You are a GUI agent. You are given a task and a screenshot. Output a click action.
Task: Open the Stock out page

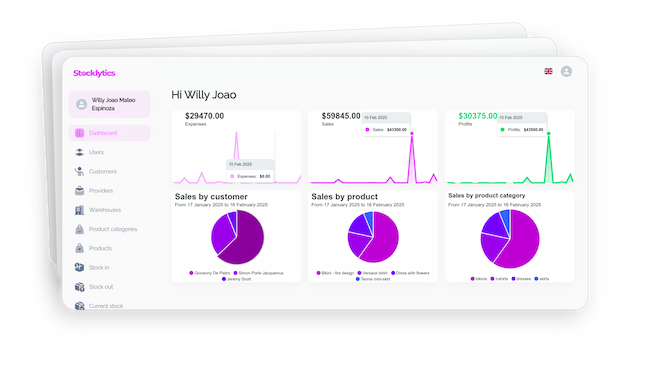[101, 286]
